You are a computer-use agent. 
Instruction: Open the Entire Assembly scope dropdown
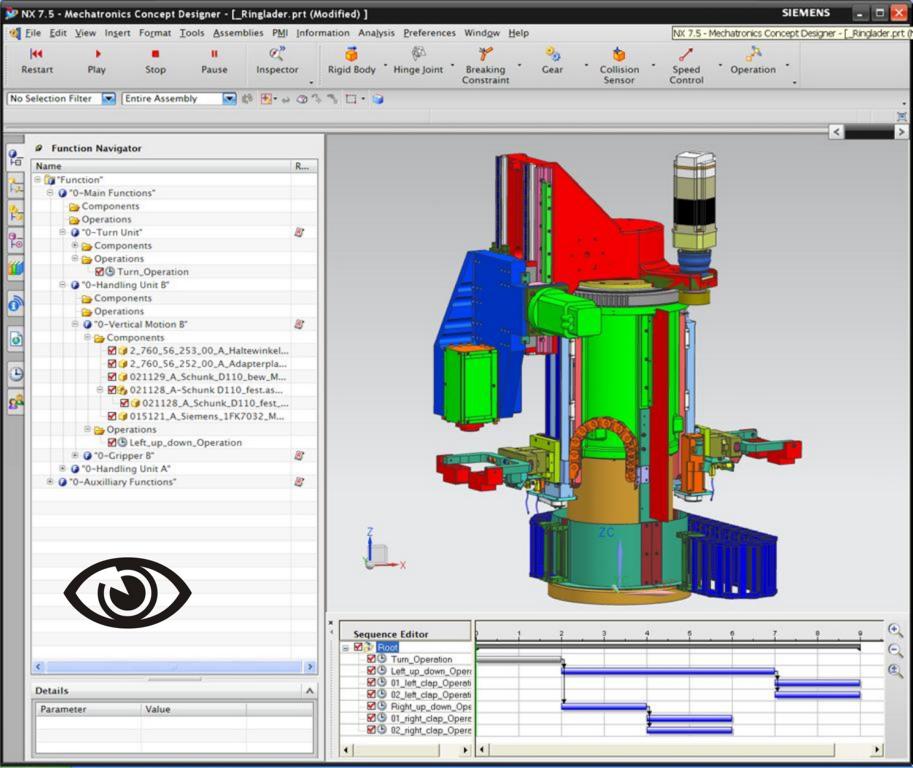[x=229, y=98]
